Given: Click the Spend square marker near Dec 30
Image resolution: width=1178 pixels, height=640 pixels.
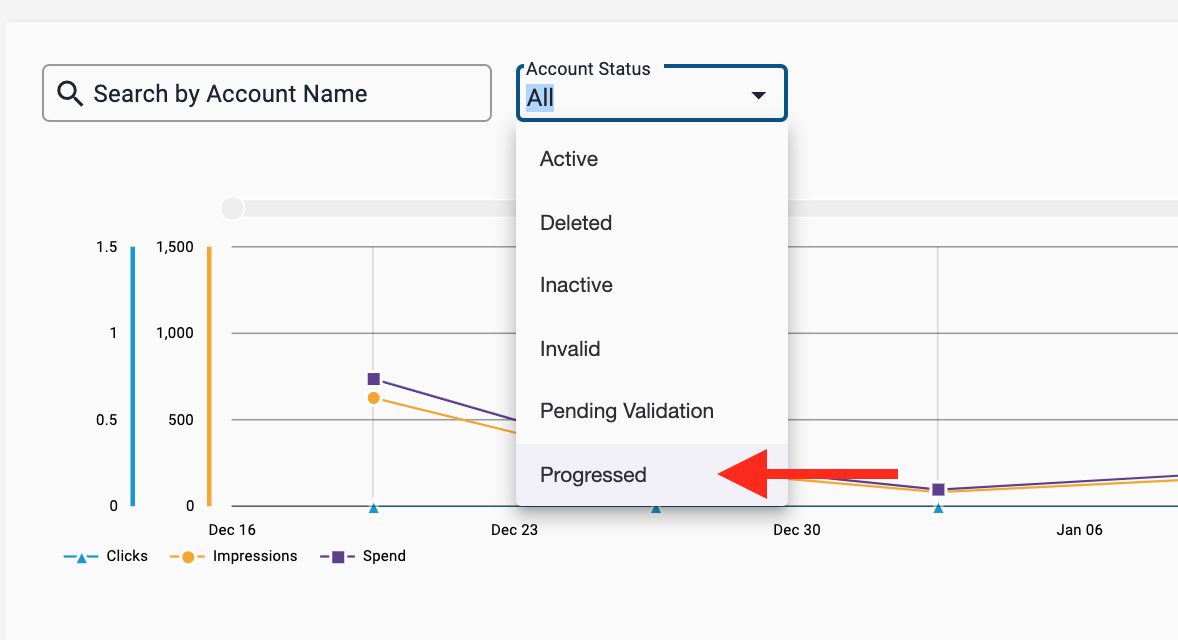Looking at the screenshot, I should [938, 490].
